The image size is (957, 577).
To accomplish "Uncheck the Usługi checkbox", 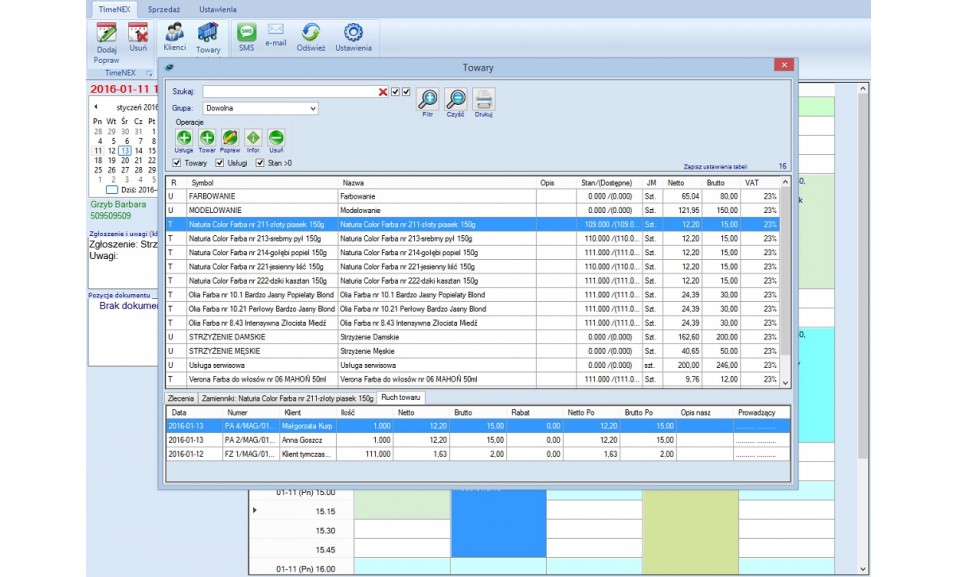I will click(x=220, y=163).
